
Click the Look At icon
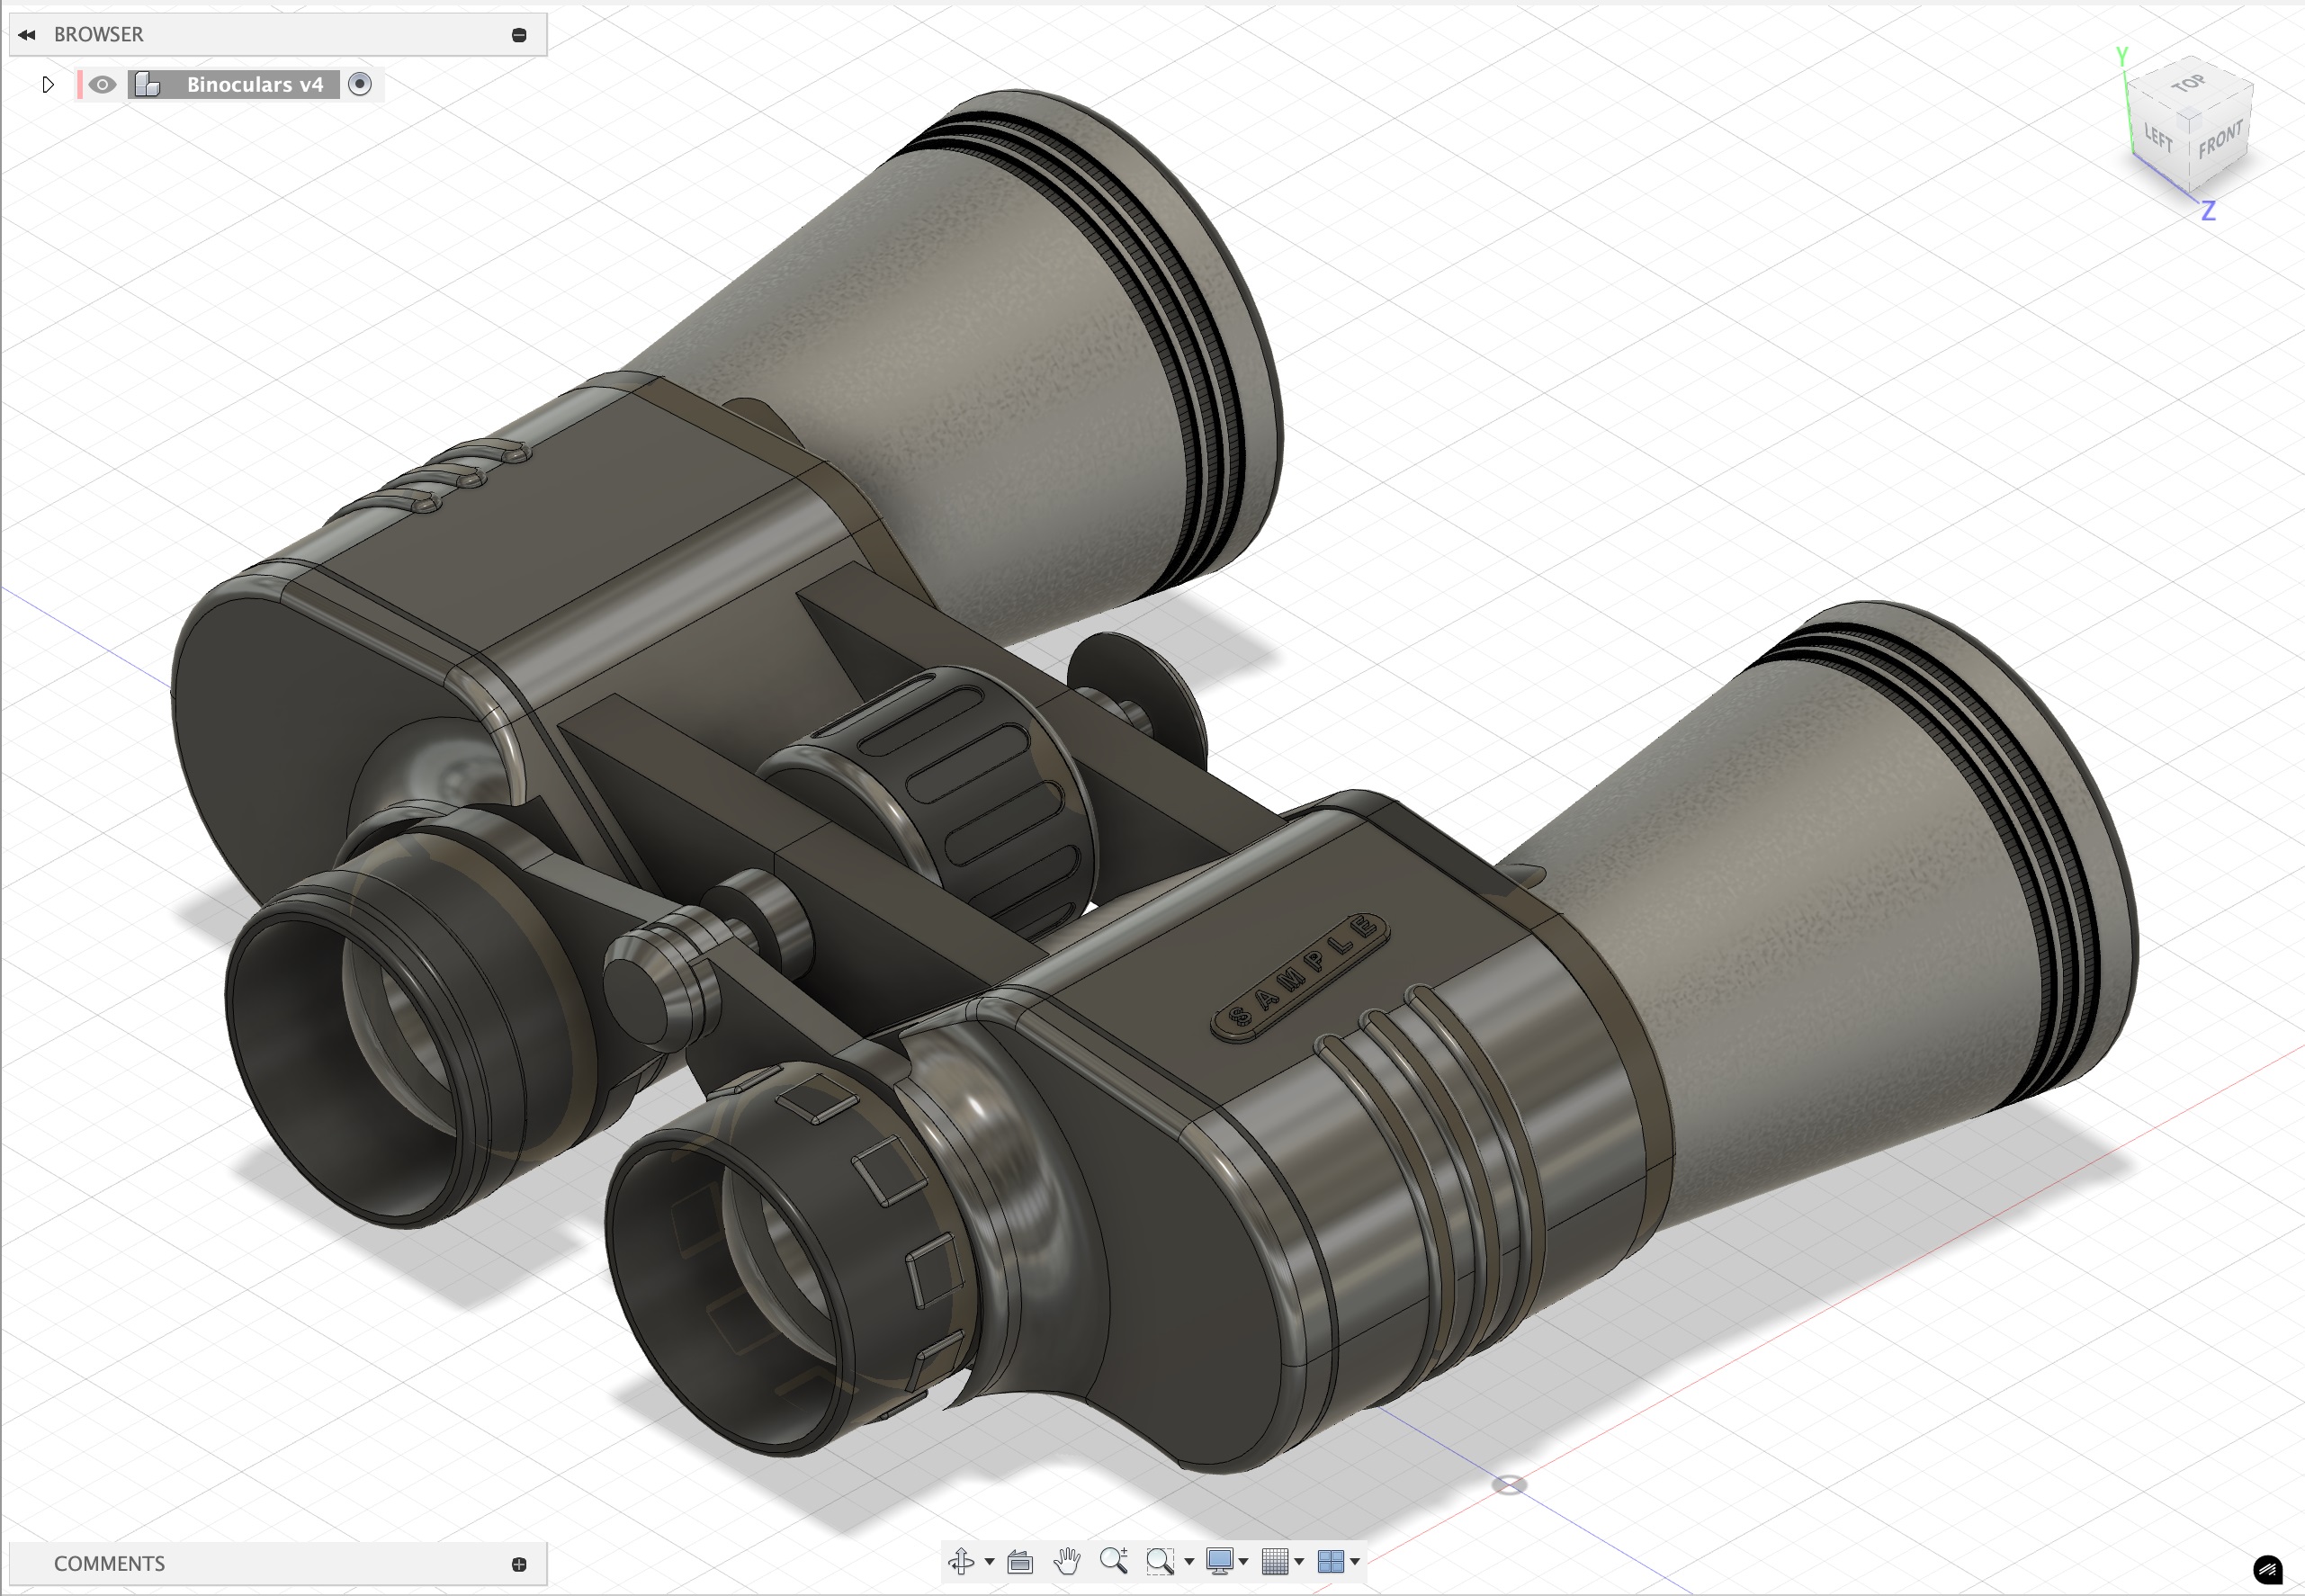[x=1019, y=1561]
